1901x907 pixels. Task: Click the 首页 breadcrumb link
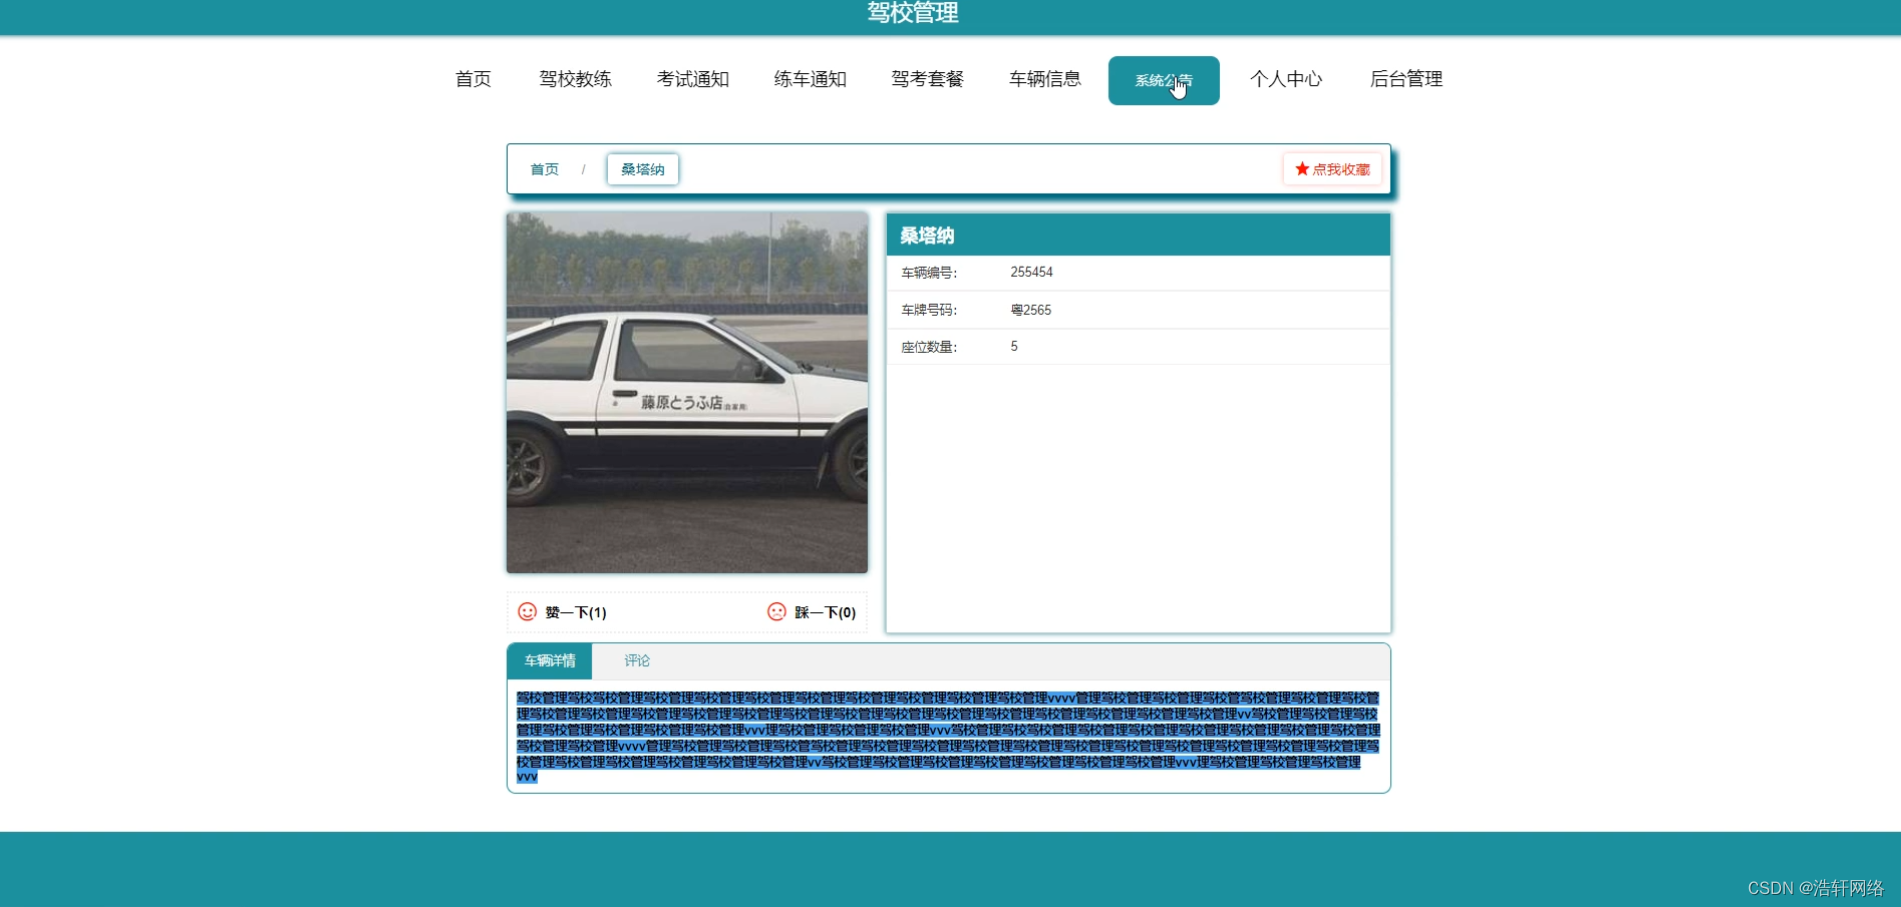click(544, 169)
